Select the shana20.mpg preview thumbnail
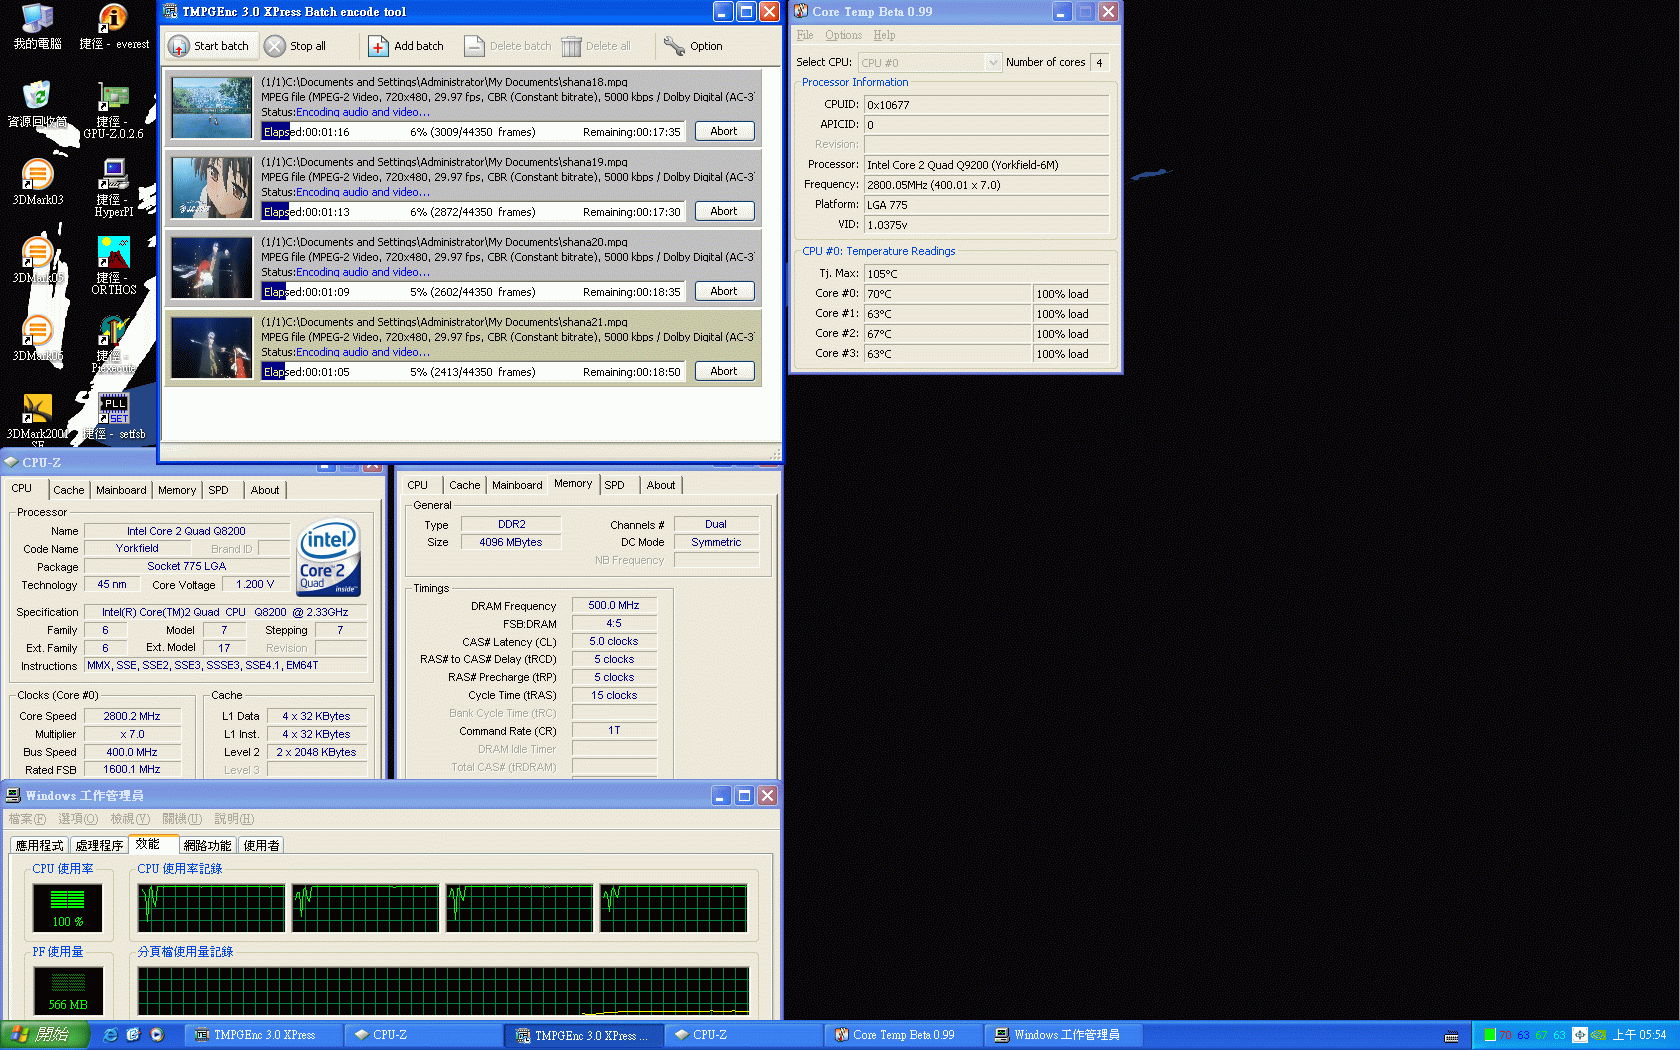1680x1050 pixels. coord(212,267)
